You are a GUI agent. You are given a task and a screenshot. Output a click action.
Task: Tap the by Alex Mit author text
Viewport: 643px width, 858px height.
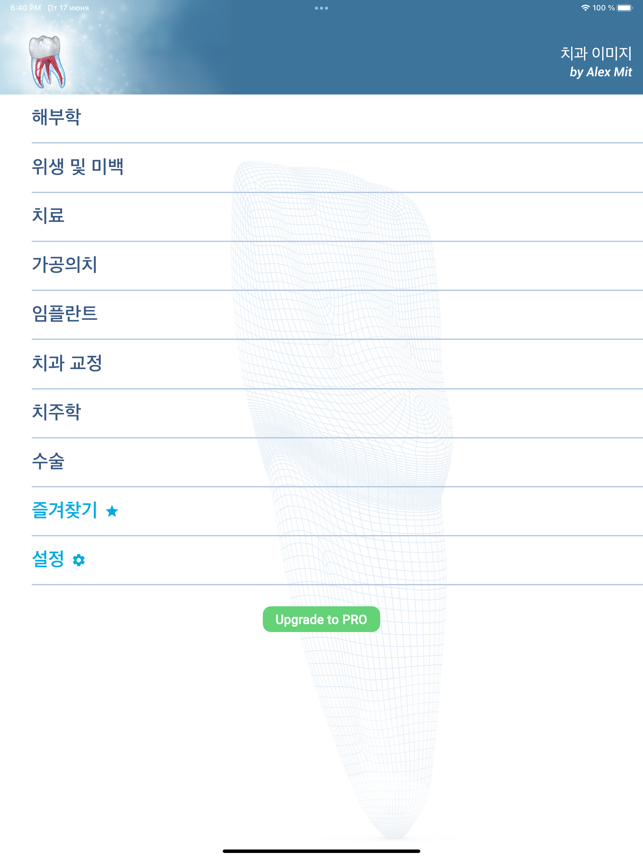coord(600,72)
